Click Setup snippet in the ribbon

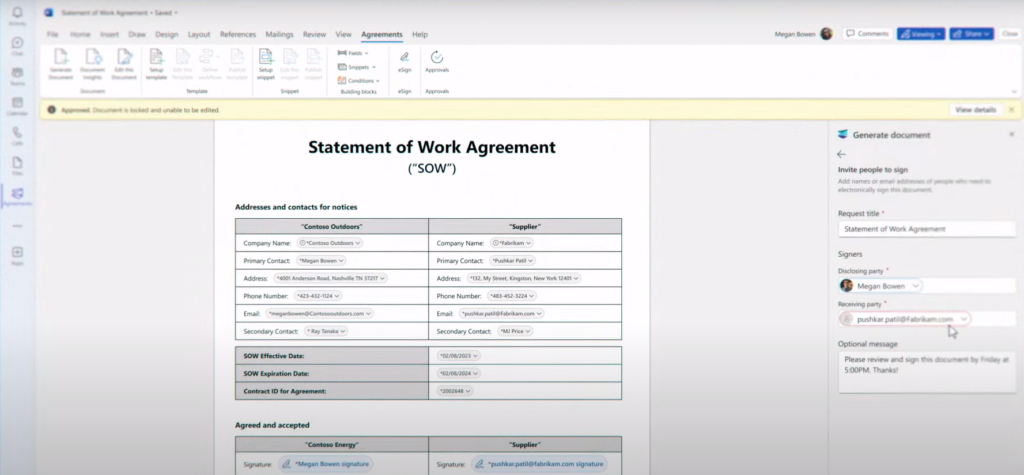click(x=266, y=64)
